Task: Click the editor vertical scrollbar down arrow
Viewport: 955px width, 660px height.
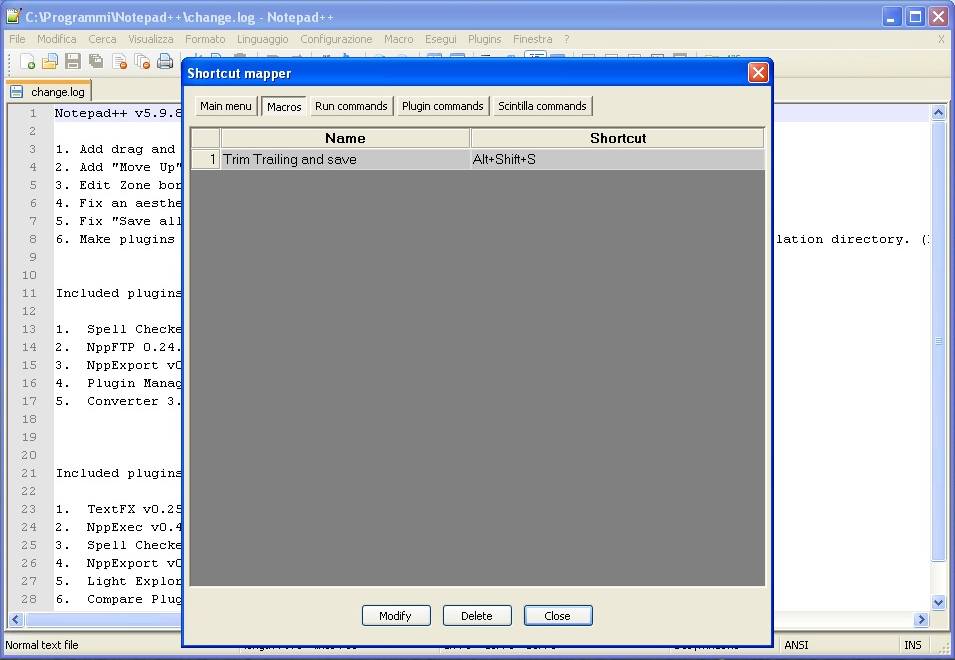Action: 938,603
